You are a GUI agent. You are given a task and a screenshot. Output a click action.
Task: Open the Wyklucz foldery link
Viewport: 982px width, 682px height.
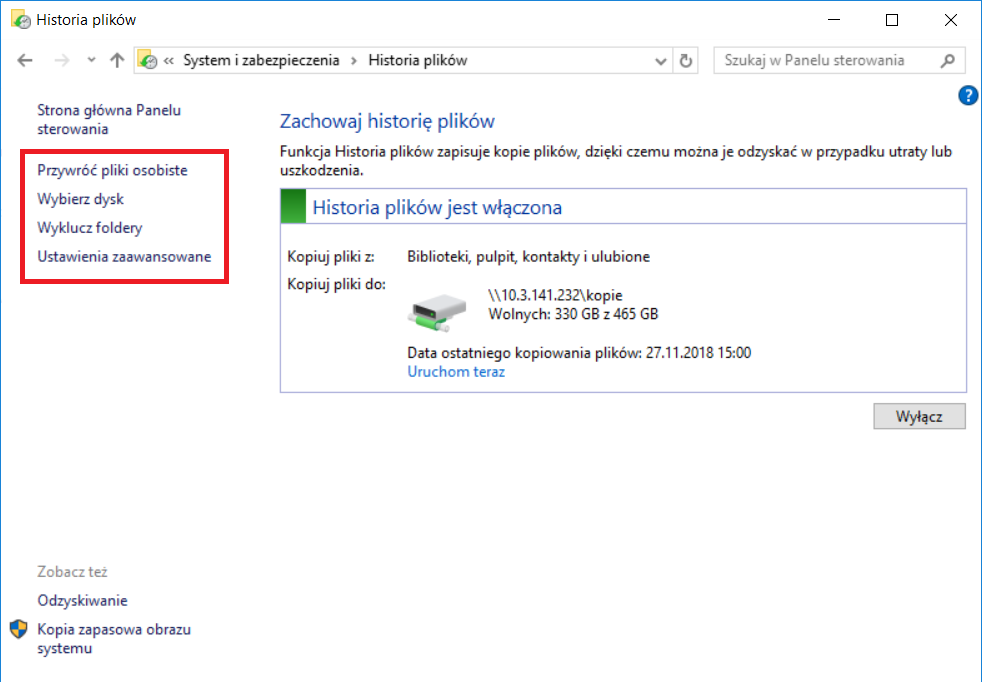pos(90,228)
